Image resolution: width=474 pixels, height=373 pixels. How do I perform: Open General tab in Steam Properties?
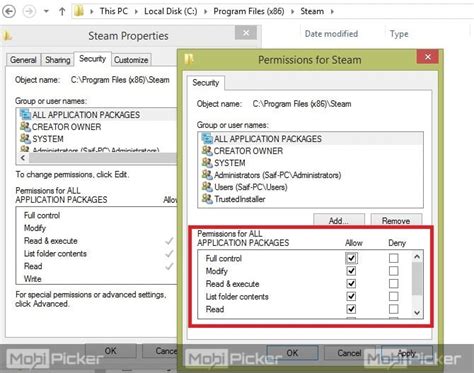click(23, 60)
